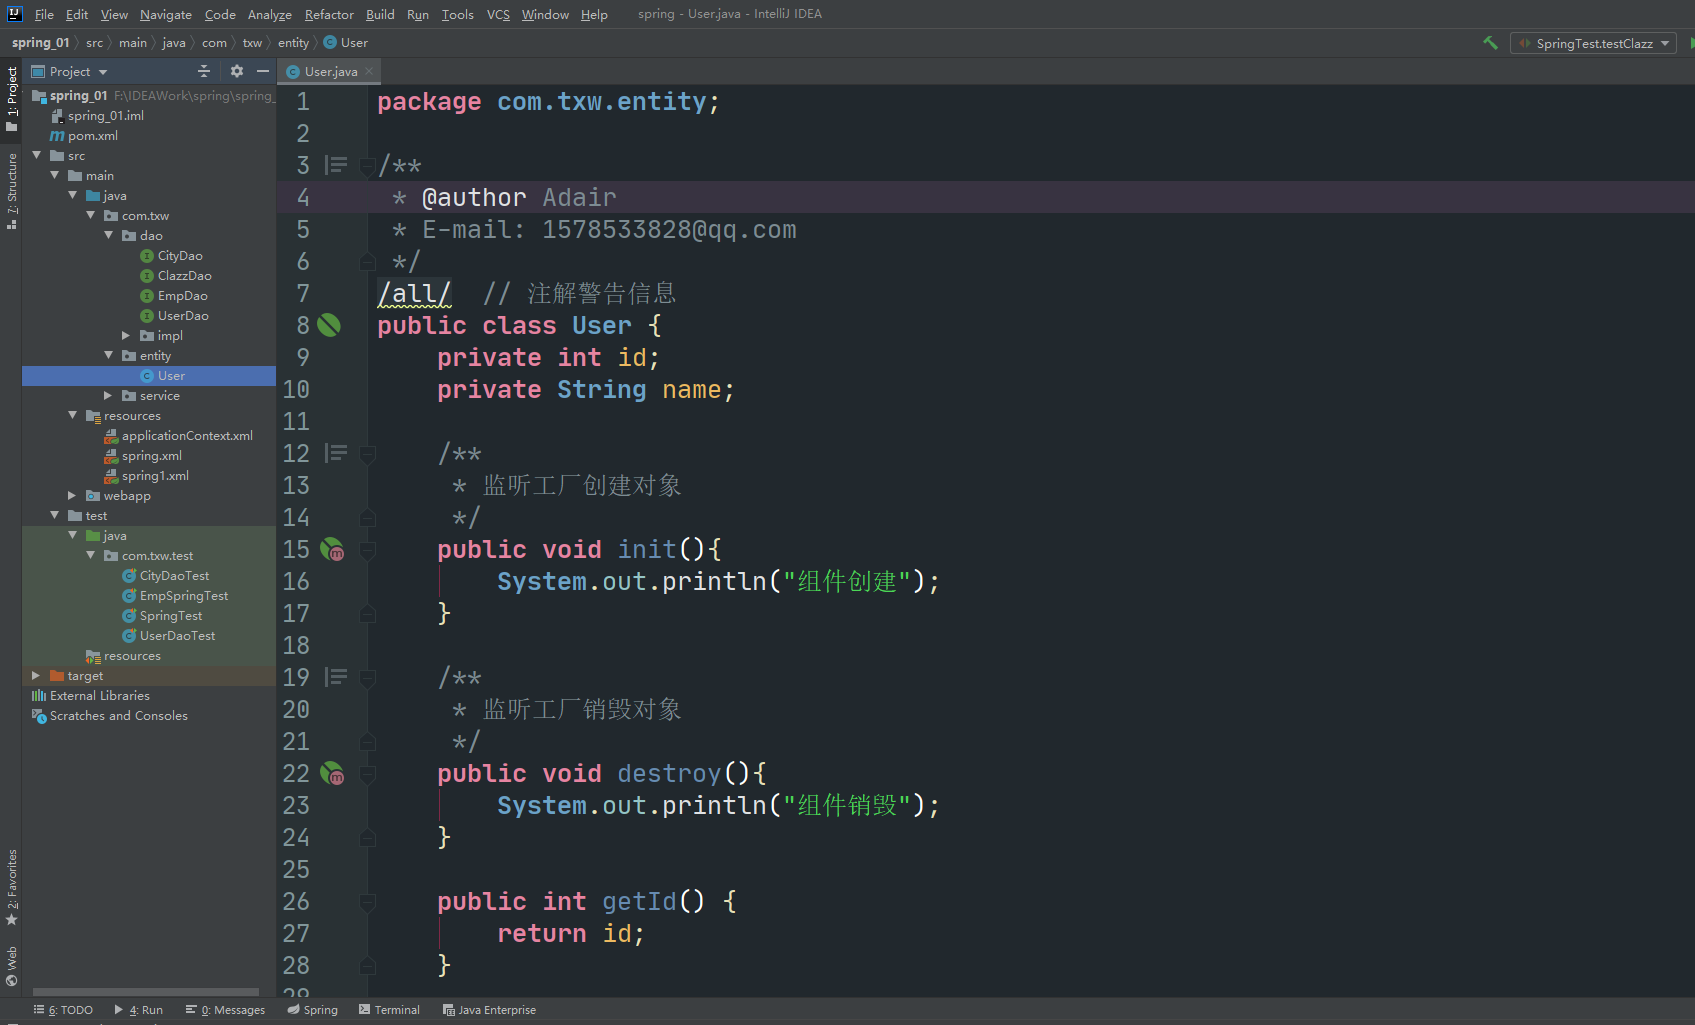Collapse the dao package node
1695x1025 pixels.
click(109, 235)
